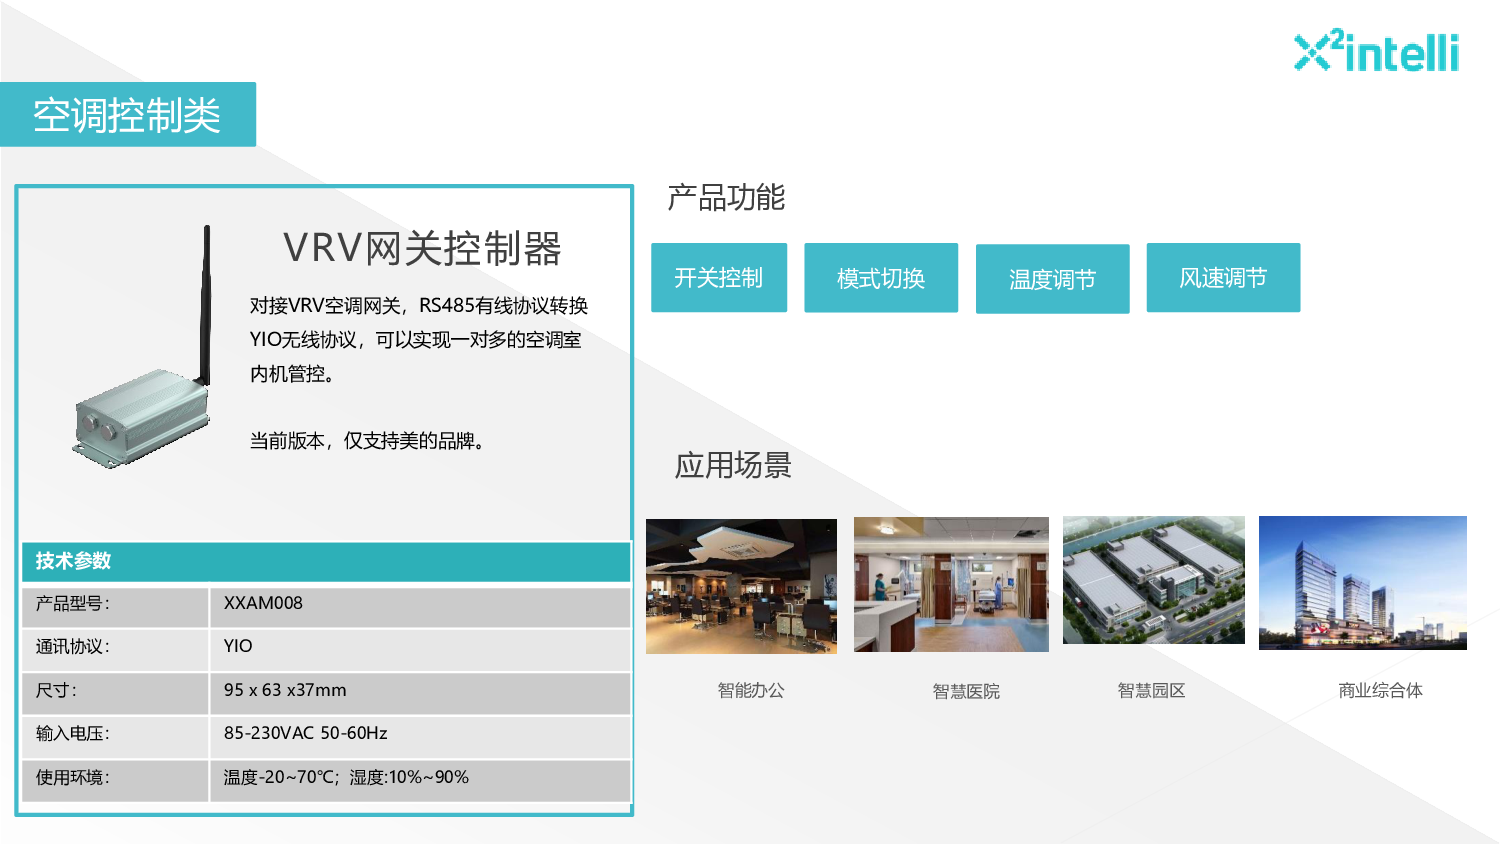
Task: Click the 输入电压 label cell
Action: 115,737
